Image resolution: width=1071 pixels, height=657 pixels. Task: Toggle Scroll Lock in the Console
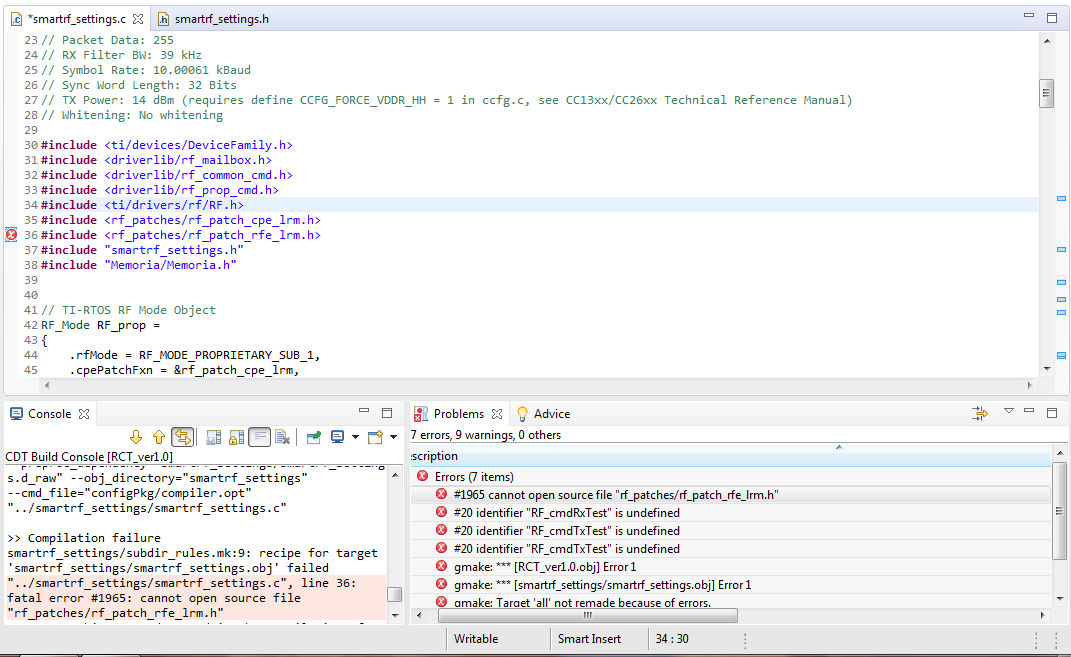[x=236, y=437]
